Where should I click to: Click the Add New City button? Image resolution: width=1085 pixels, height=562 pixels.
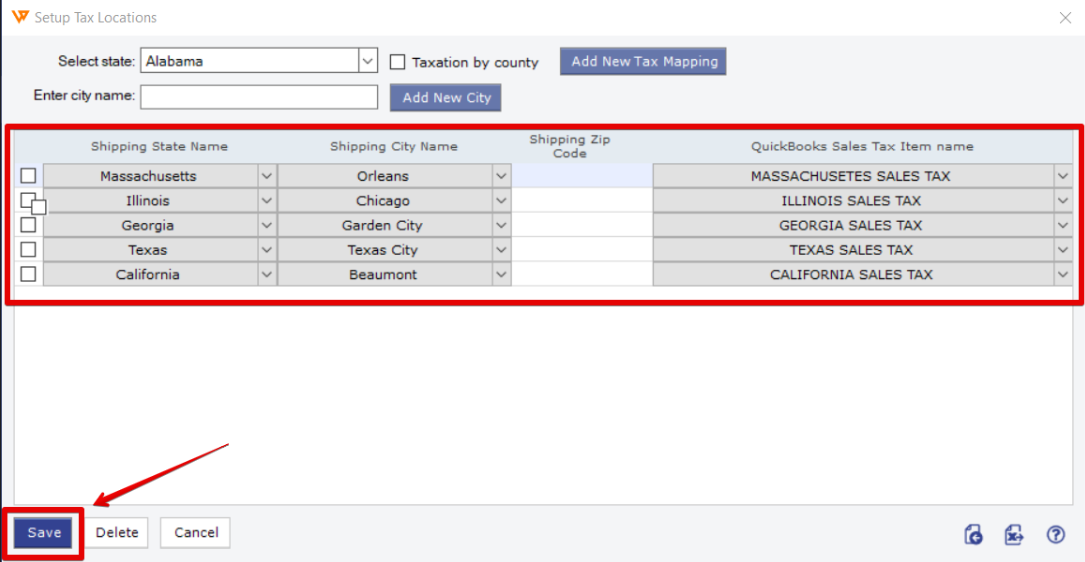click(x=446, y=98)
